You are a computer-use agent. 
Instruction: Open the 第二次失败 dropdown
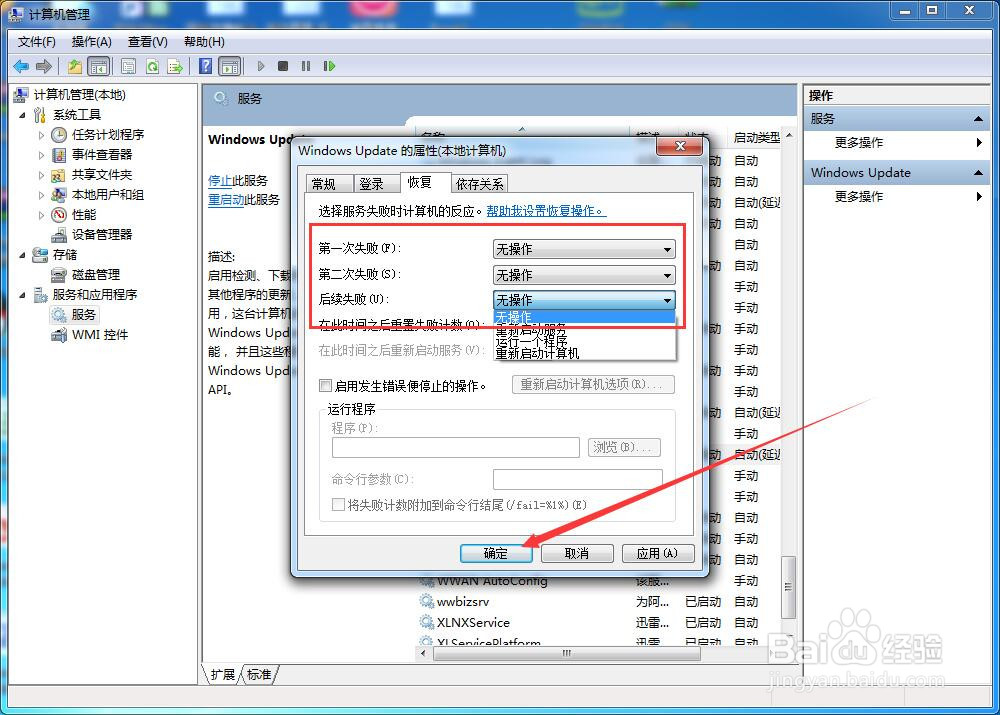click(584, 275)
